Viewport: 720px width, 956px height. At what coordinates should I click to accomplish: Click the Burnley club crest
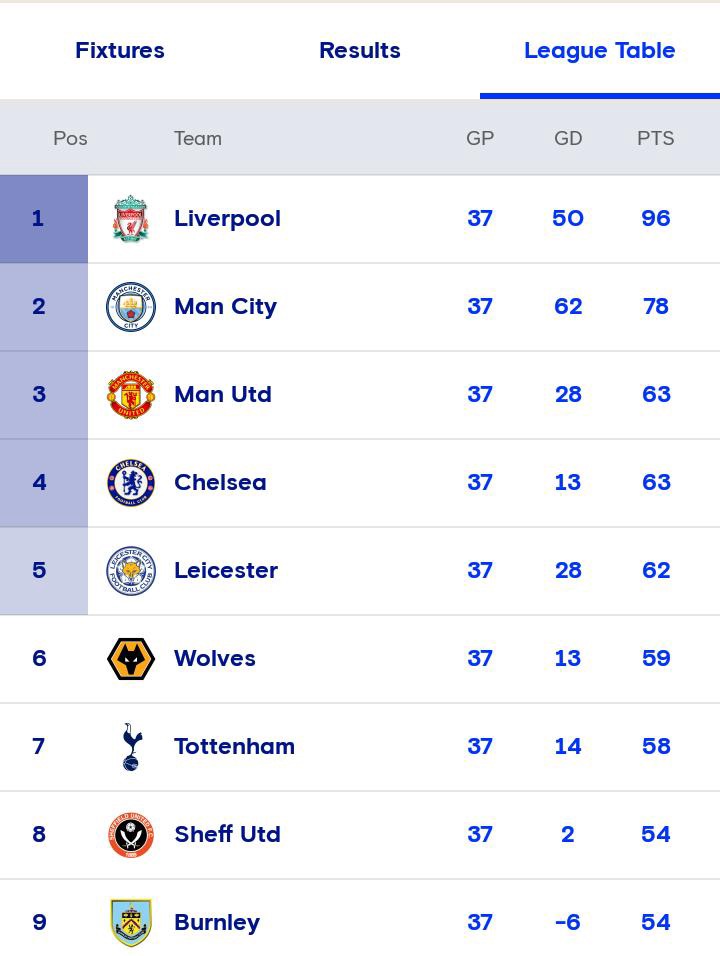coord(131,923)
